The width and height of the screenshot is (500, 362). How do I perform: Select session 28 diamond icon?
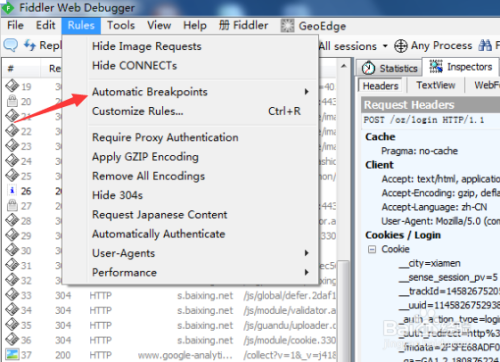[x=12, y=220]
